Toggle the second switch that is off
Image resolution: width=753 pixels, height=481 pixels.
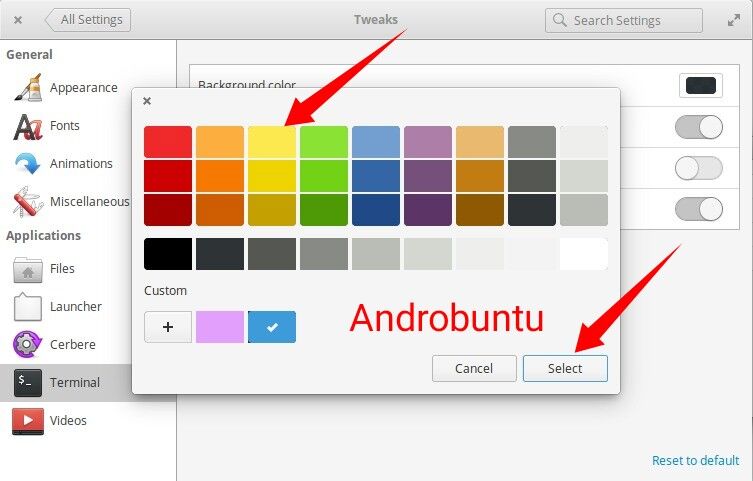(x=698, y=168)
